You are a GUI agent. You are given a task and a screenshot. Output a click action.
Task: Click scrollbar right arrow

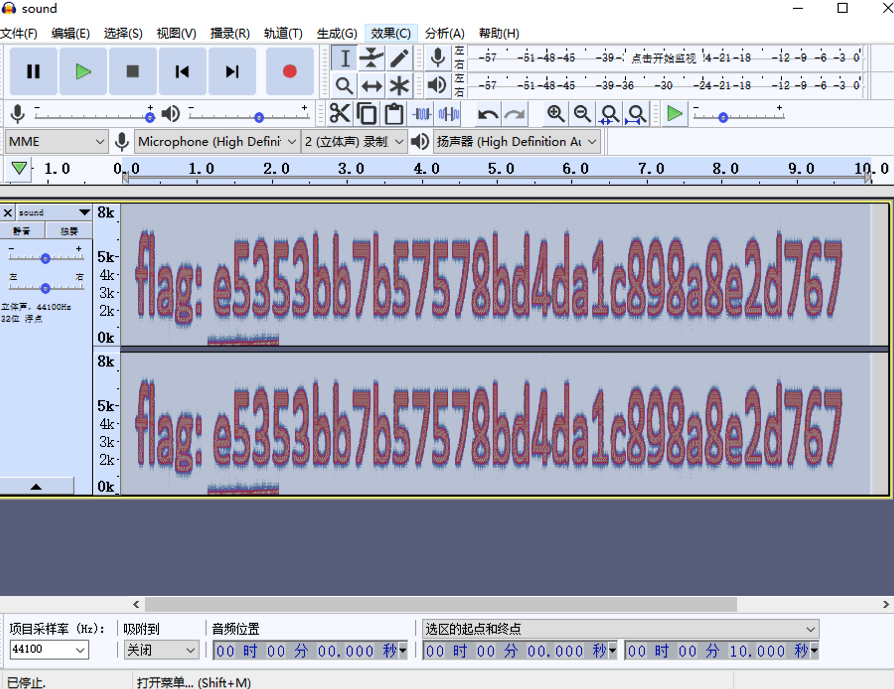[x=885, y=604]
